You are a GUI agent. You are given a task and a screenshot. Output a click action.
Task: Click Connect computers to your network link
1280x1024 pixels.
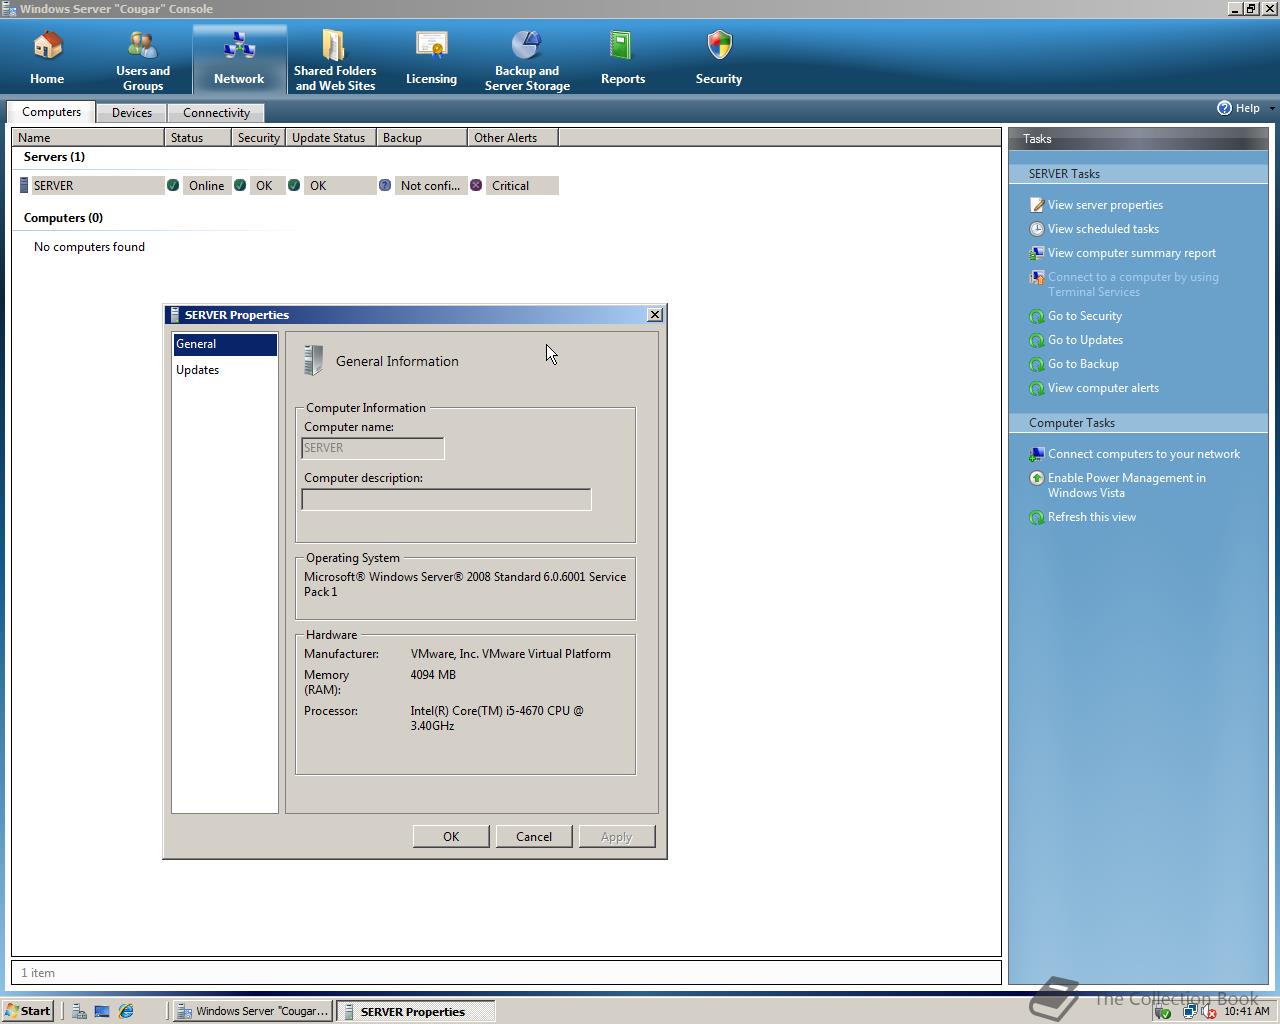(1144, 454)
